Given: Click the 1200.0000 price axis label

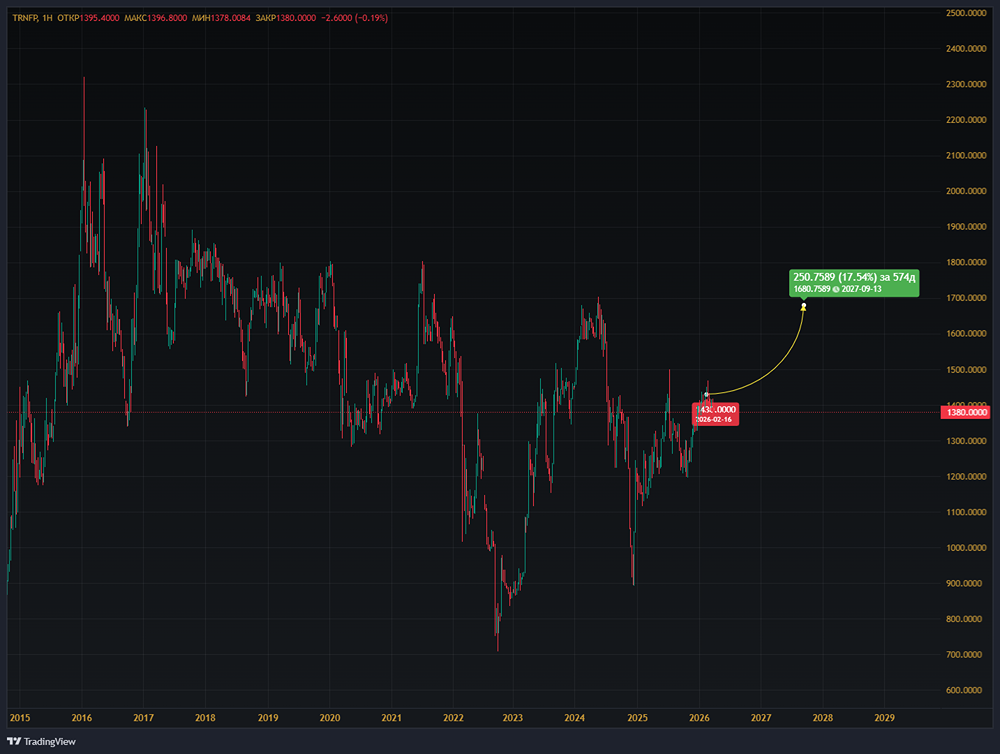Looking at the screenshot, I should click(x=966, y=477).
